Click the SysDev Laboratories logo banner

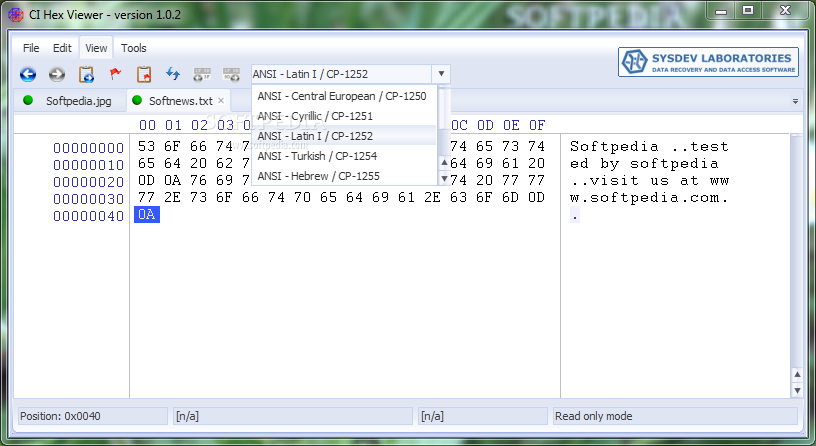(x=708, y=62)
